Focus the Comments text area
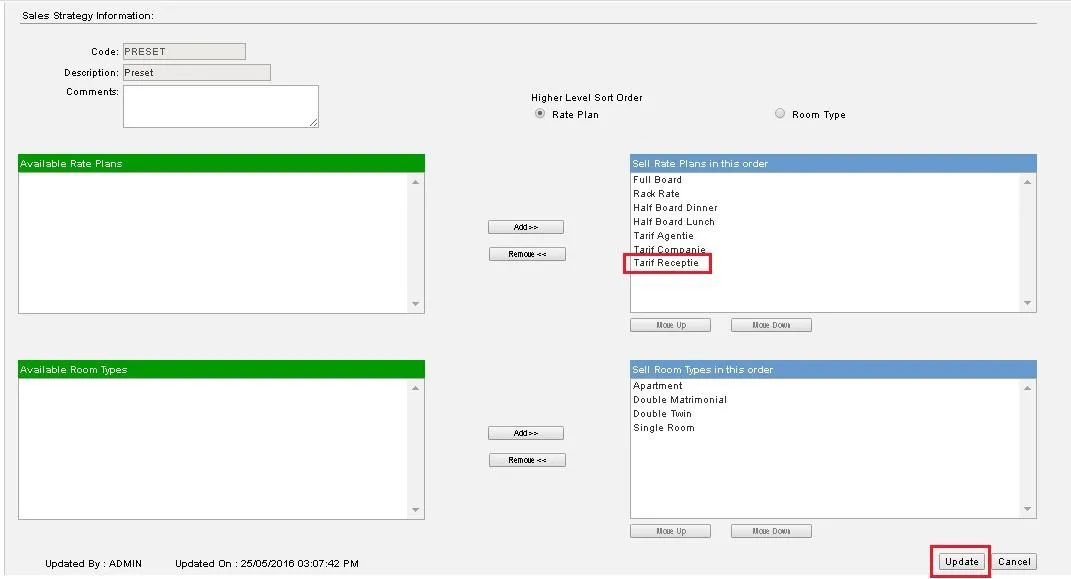The height and width of the screenshot is (579, 1071). [221, 107]
